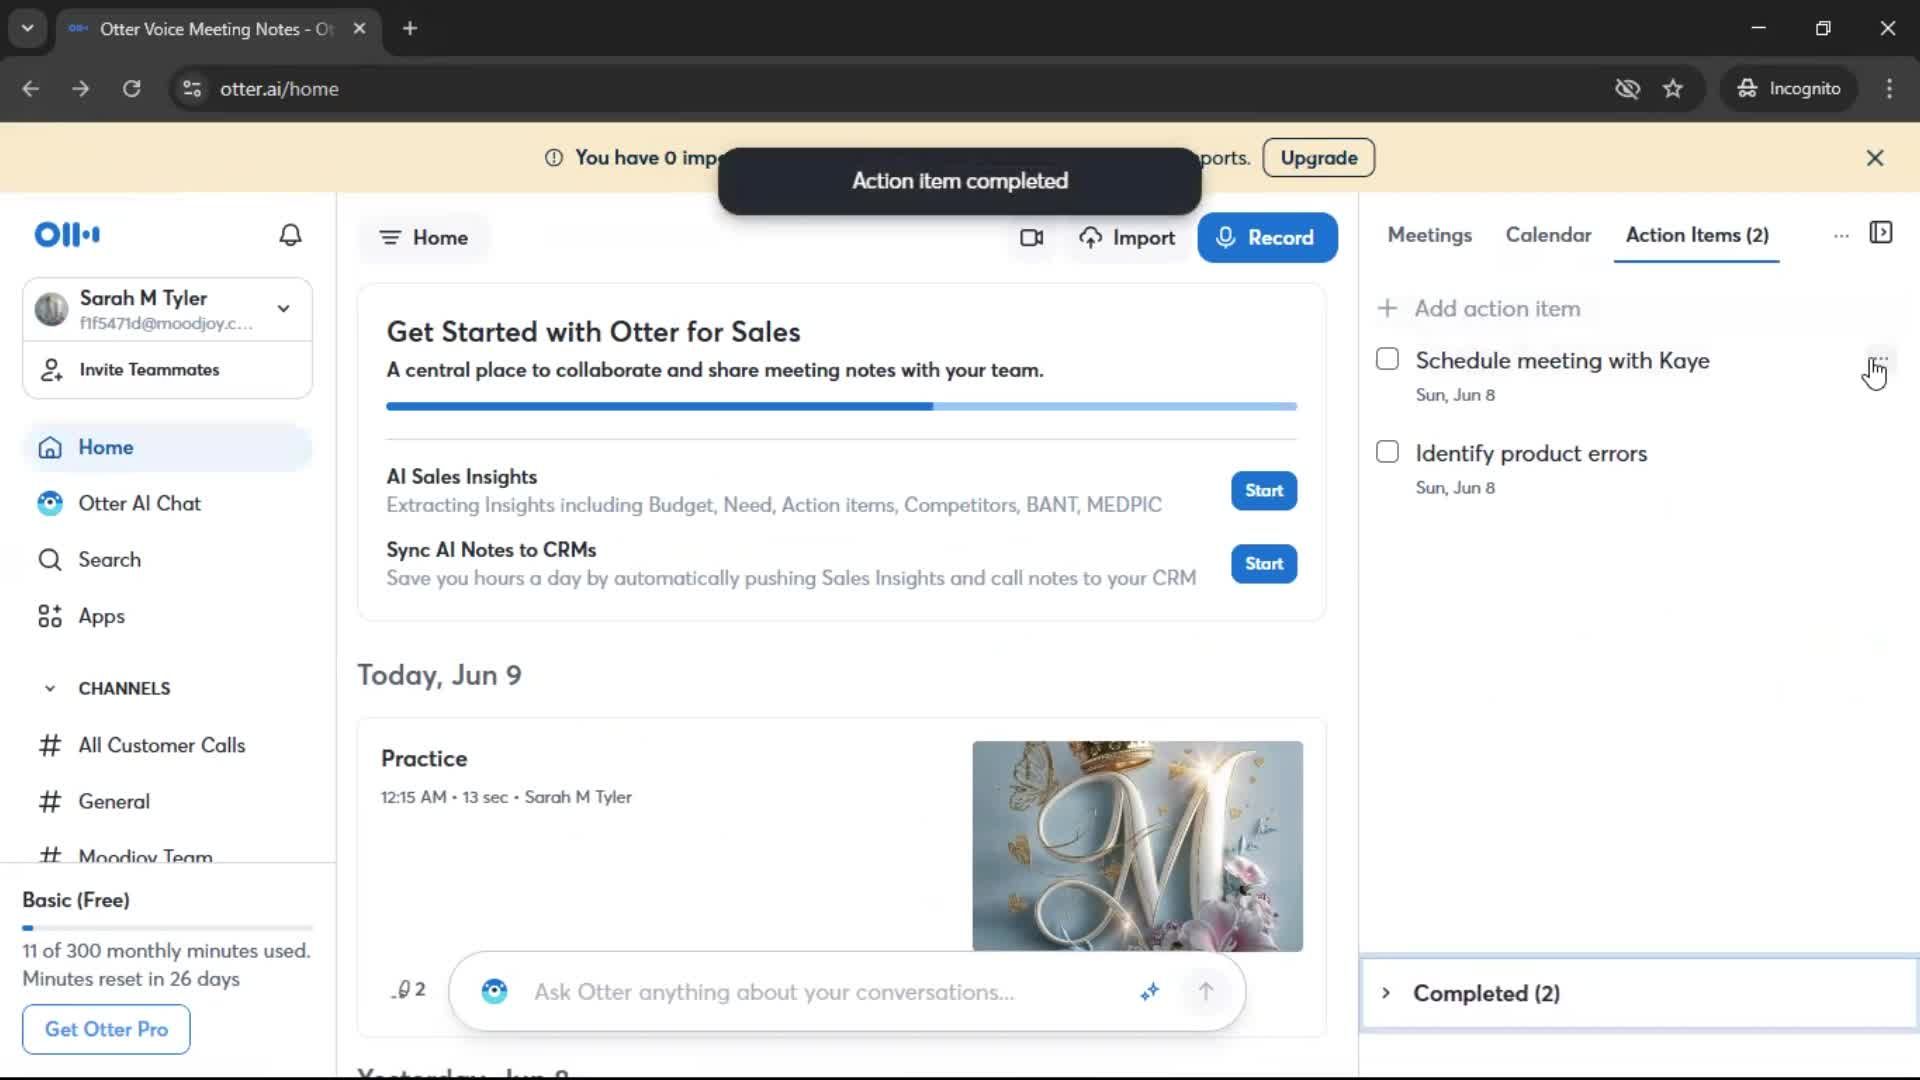Click the site information icon

point(192,89)
